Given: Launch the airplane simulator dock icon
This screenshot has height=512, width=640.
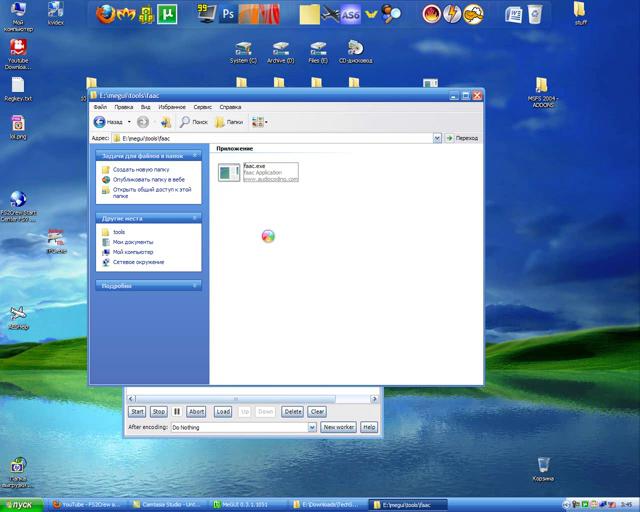Looking at the screenshot, I should [x=330, y=16].
